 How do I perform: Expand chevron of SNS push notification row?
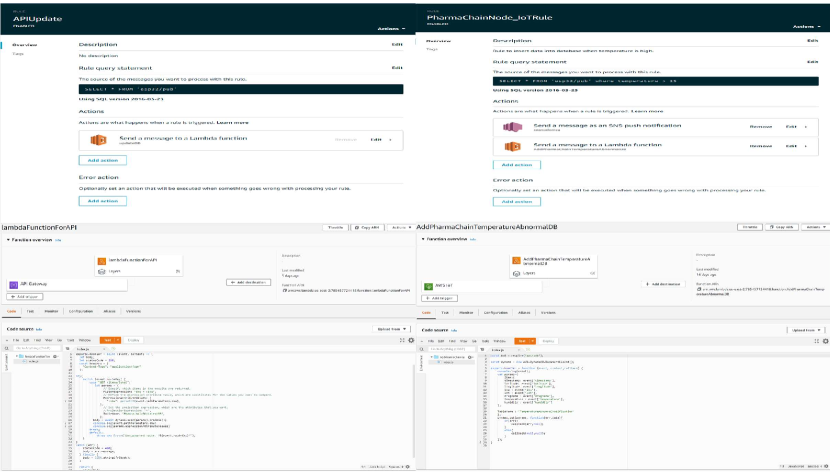806,127
